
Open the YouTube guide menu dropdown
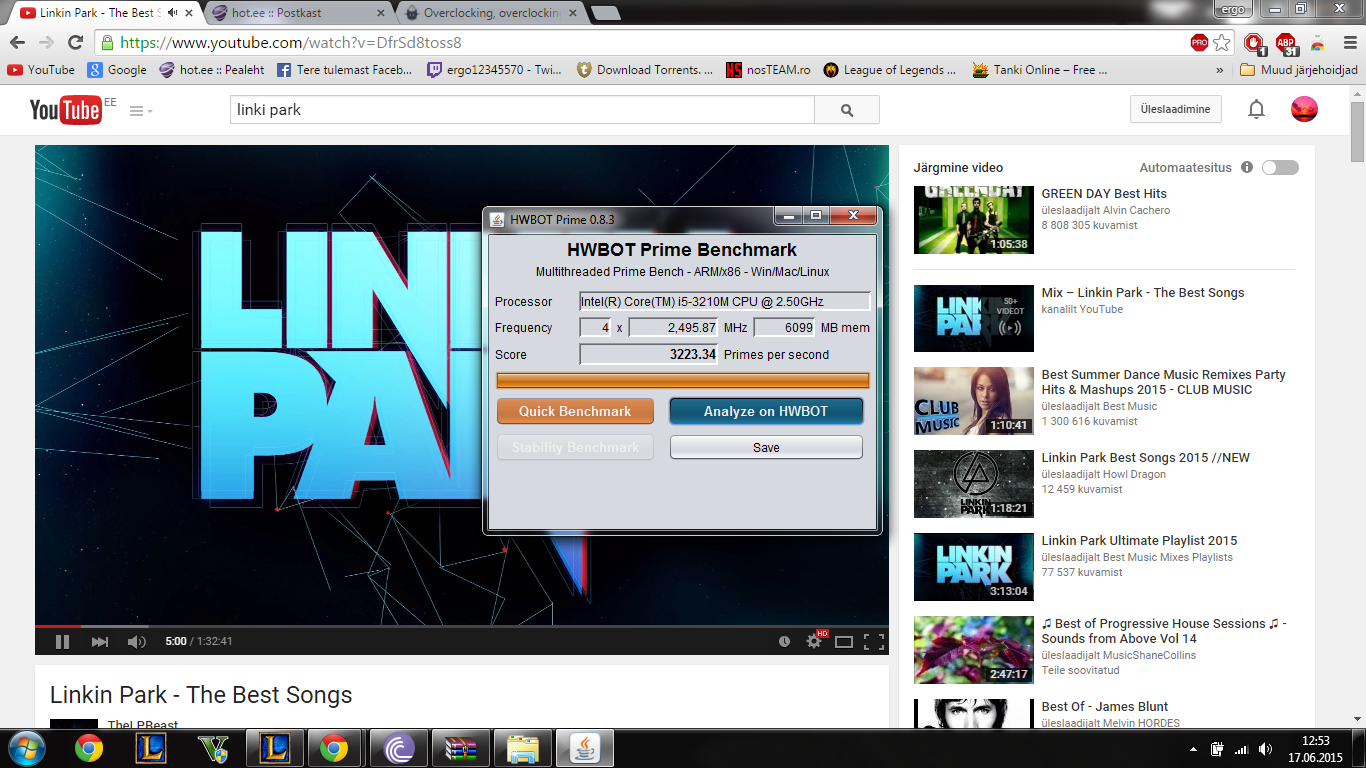(141, 111)
